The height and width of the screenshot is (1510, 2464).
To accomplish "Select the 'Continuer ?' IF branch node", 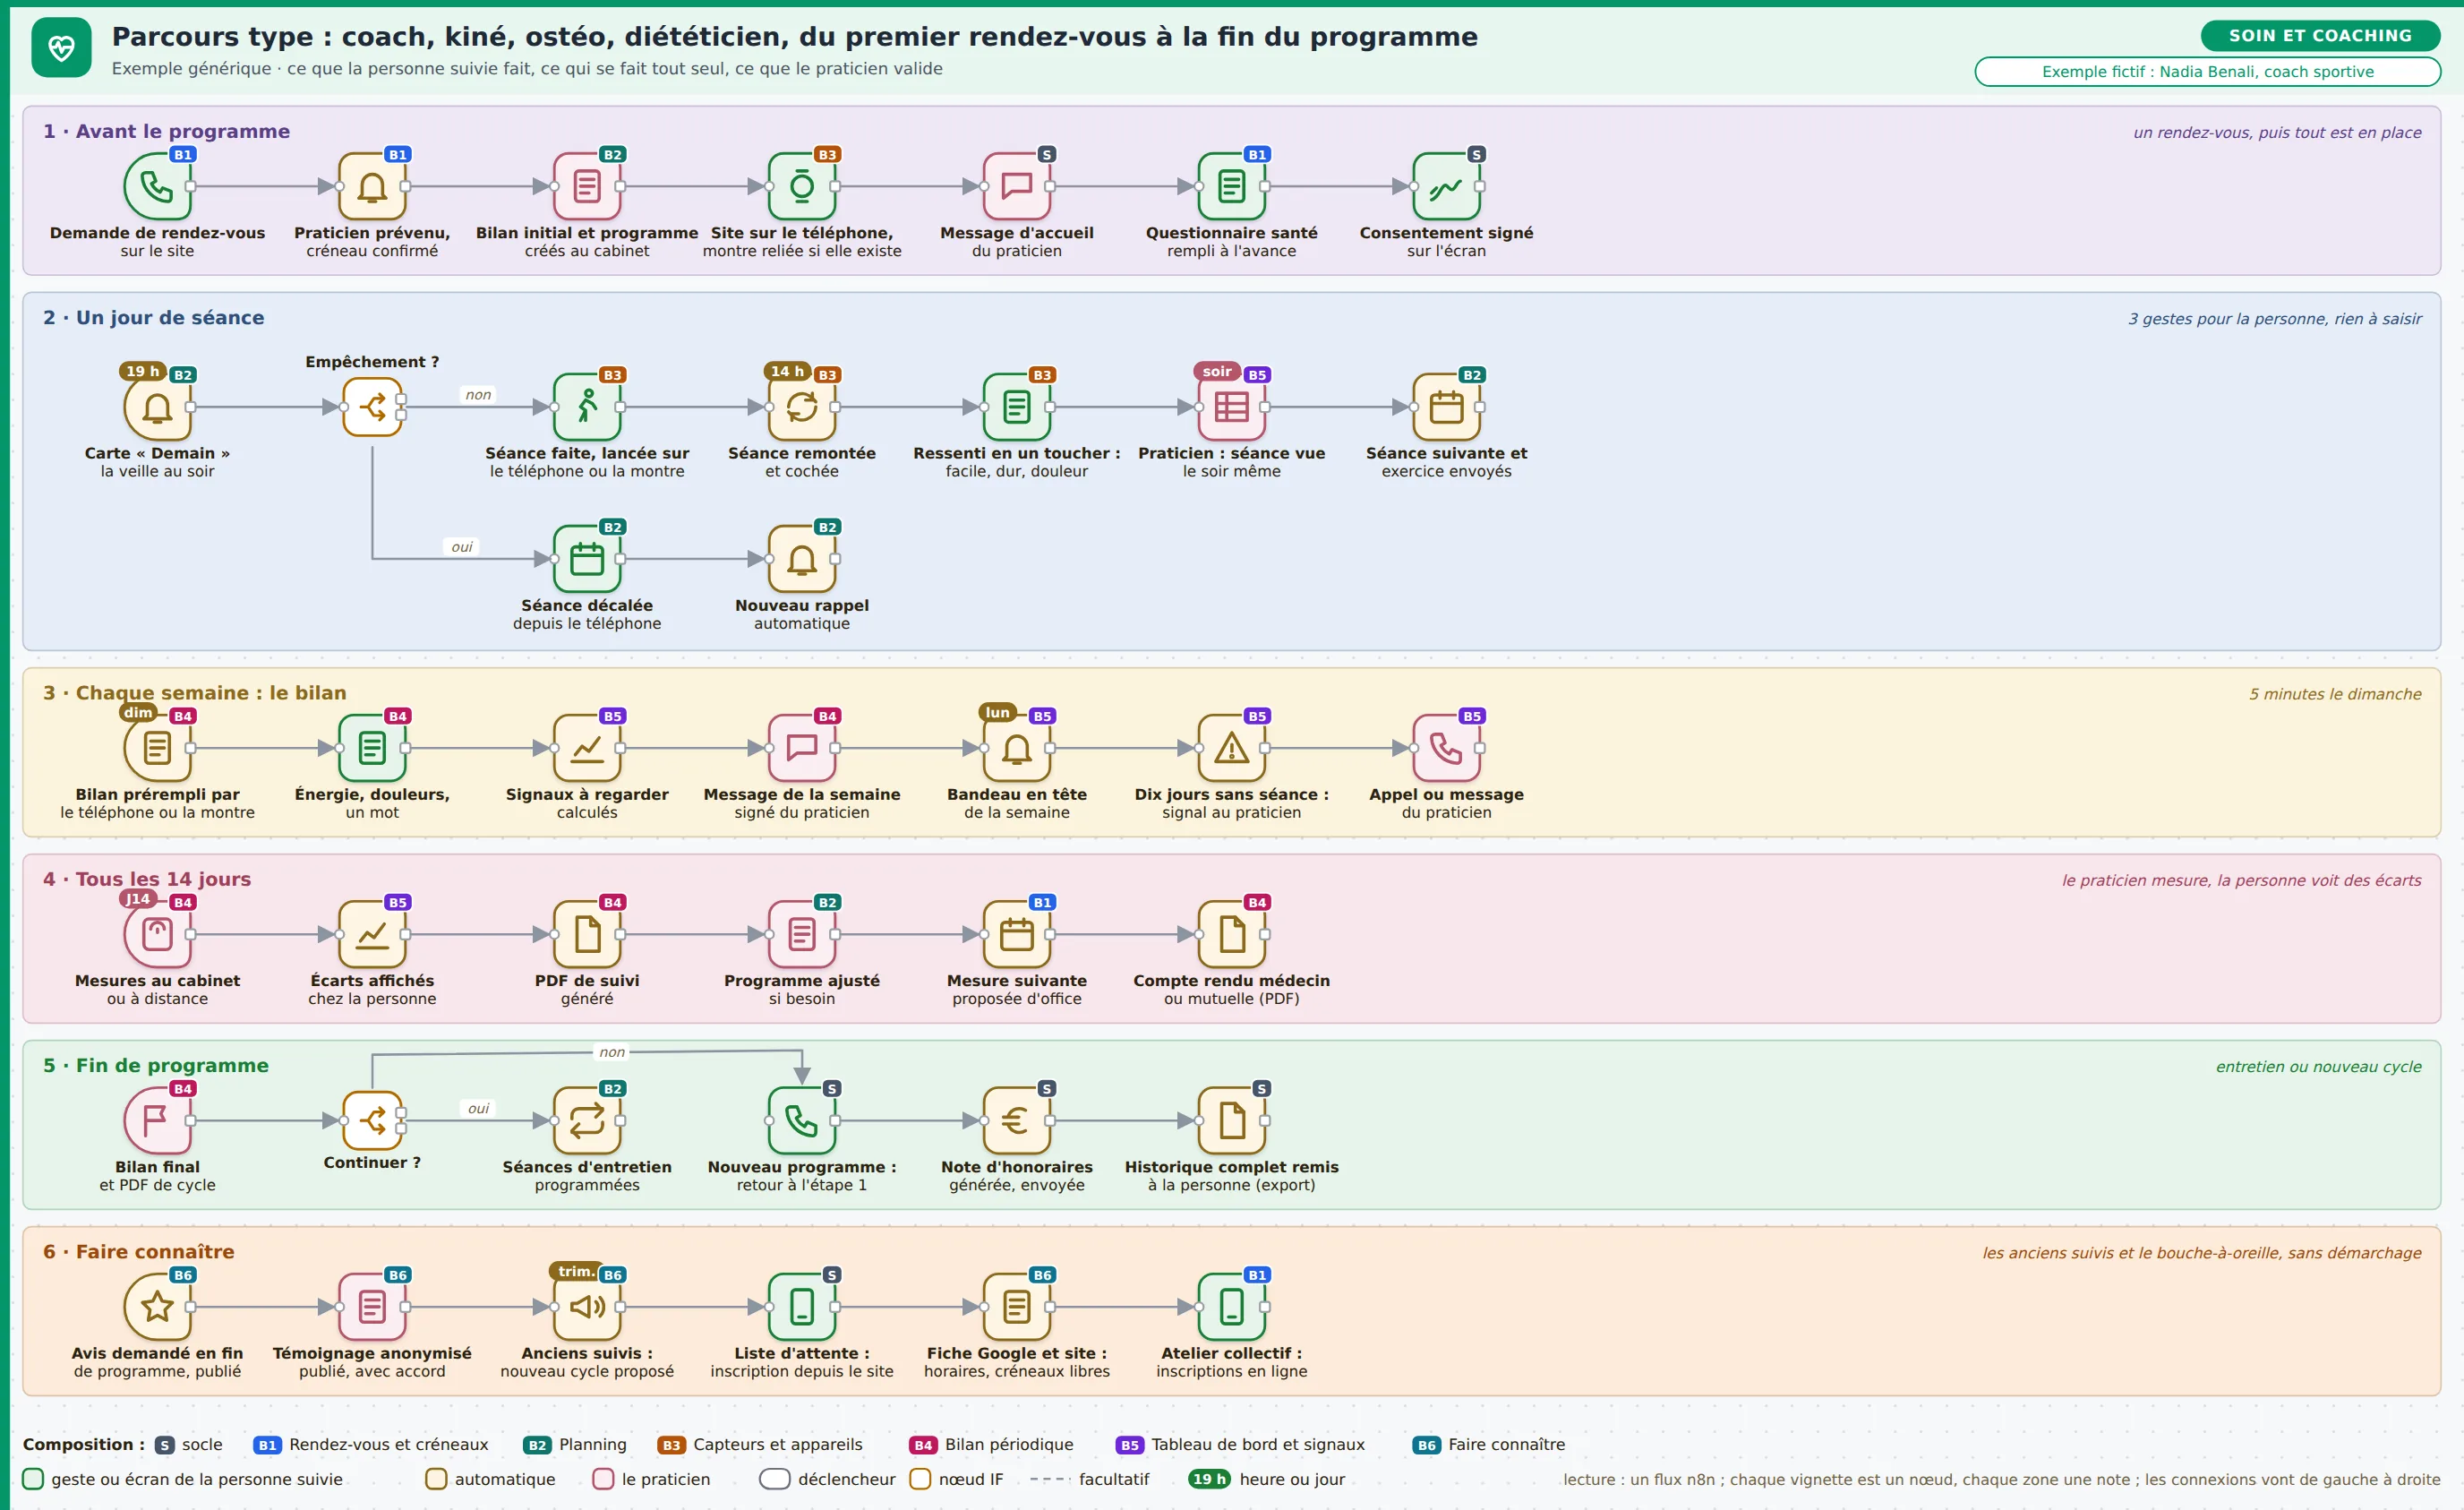I will point(372,1120).
